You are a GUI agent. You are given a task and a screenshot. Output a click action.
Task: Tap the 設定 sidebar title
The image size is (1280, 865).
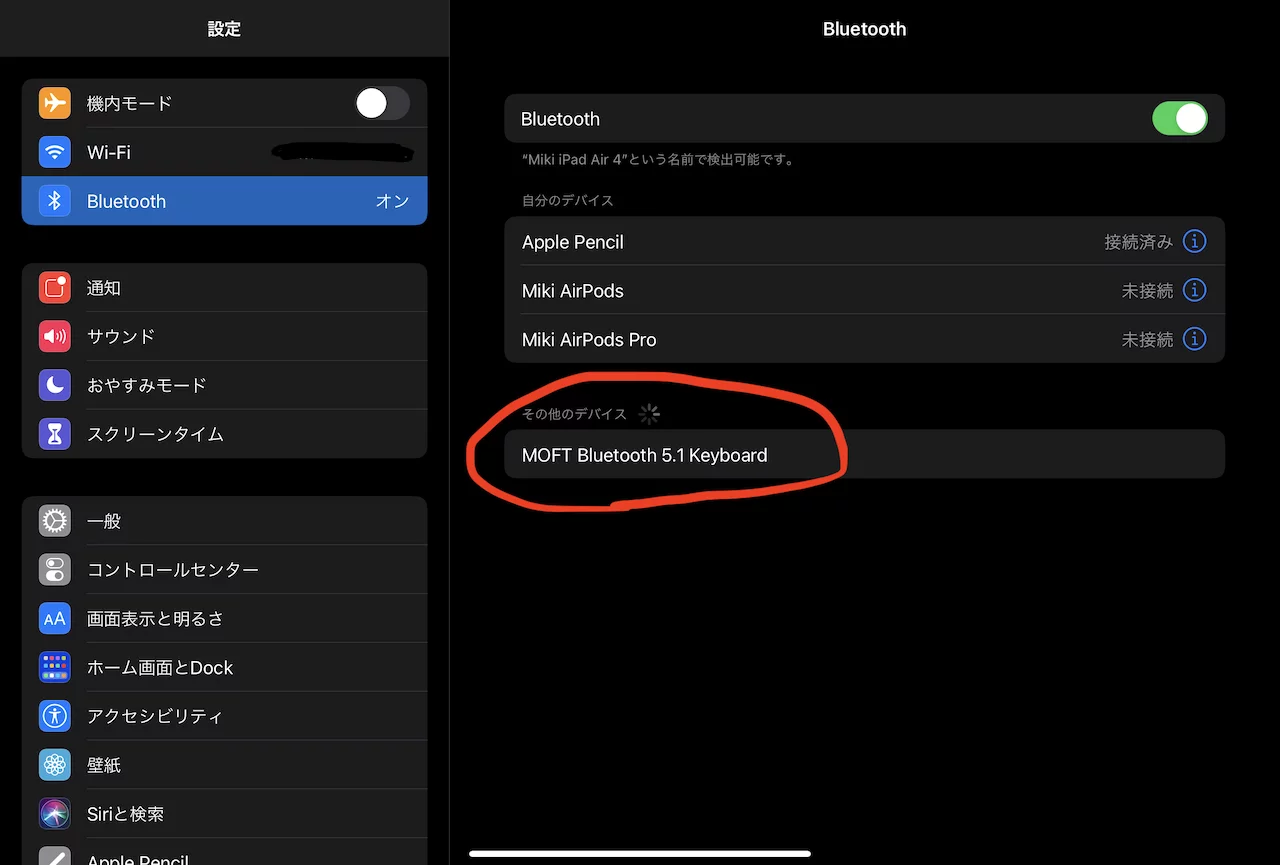[x=224, y=29]
